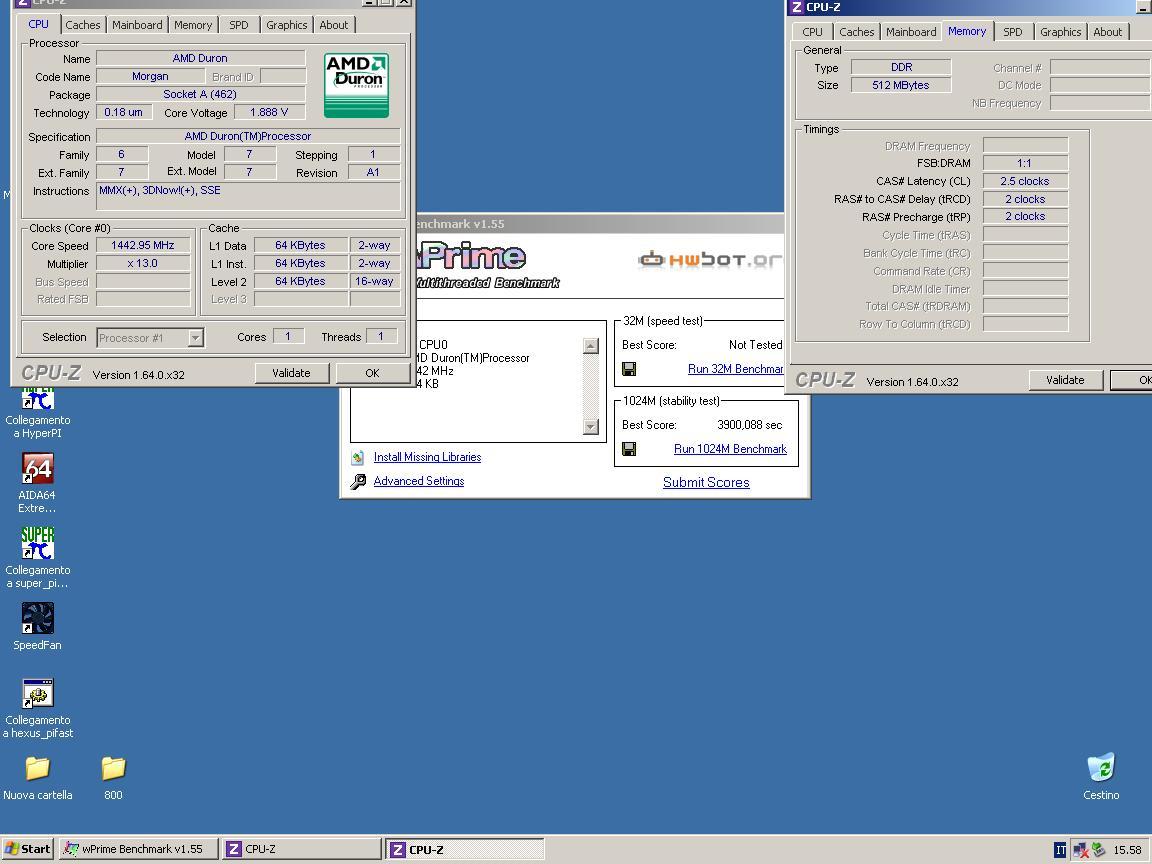The height and width of the screenshot is (864, 1152).
Task: Click the CAS# Latency value field
Action: click(1025, 181)
